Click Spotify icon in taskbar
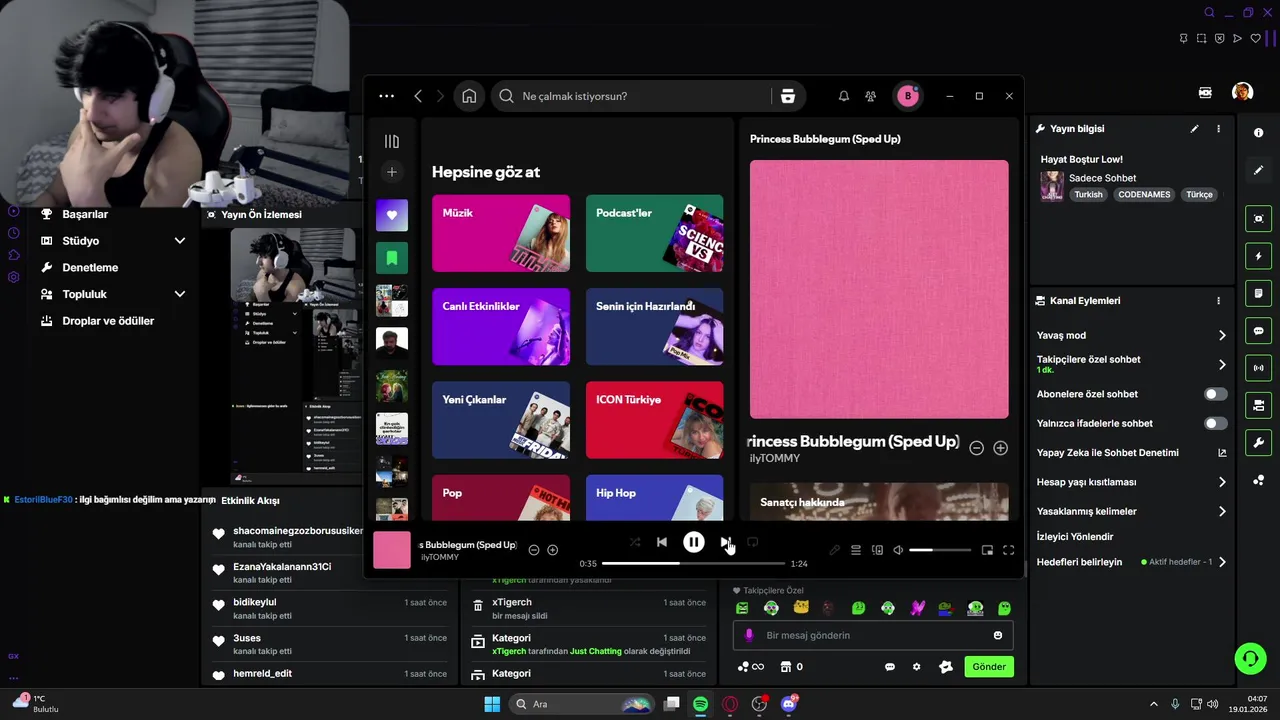Viewport: 1280px width, 720px height. [x=701, y=704]
